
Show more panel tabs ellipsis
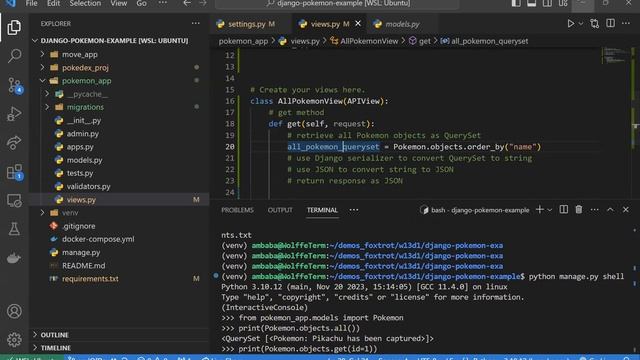click(x=354, y=210)
